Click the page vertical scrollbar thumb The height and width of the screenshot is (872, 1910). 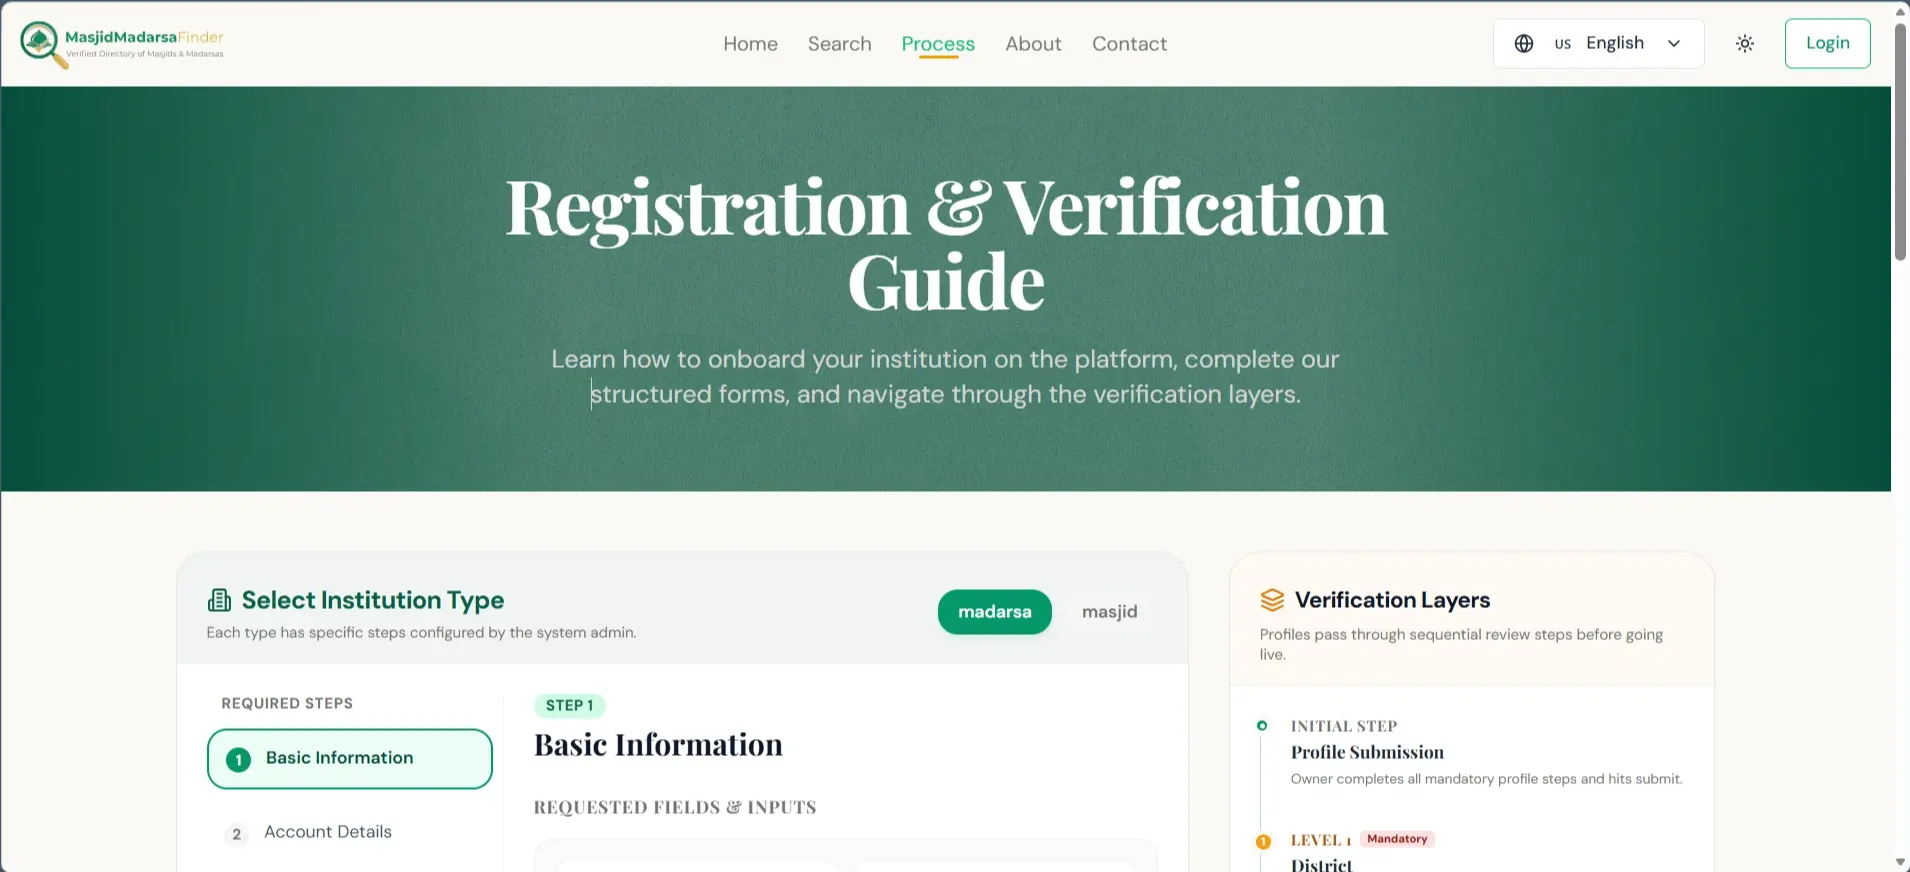[1900, 140]
